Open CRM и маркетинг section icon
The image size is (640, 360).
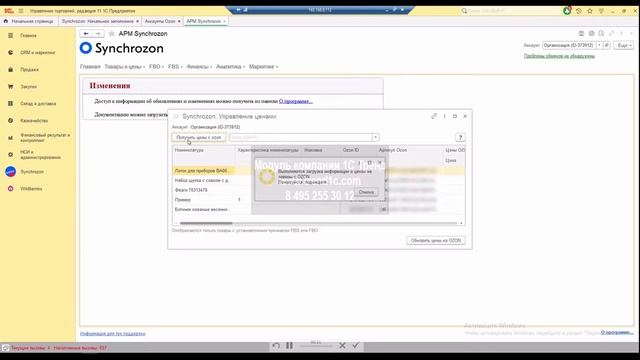pyautogui.click(x=11, y=53)
